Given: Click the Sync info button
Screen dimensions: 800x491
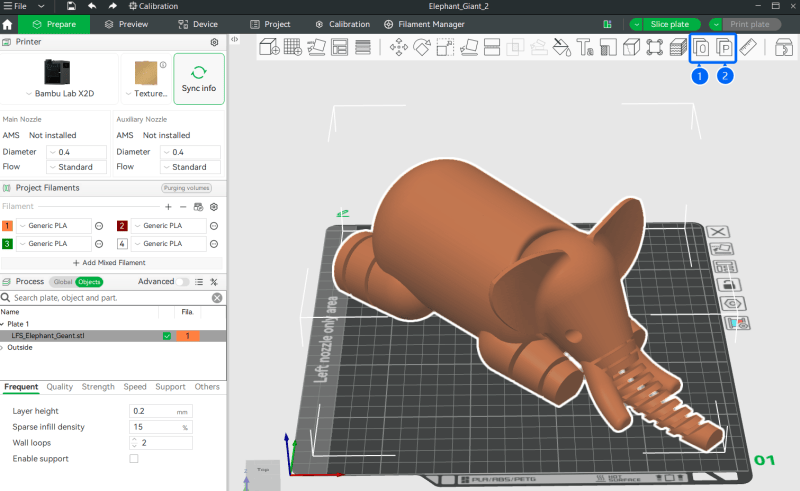Looking at the screenshot, I should [199, 79].
